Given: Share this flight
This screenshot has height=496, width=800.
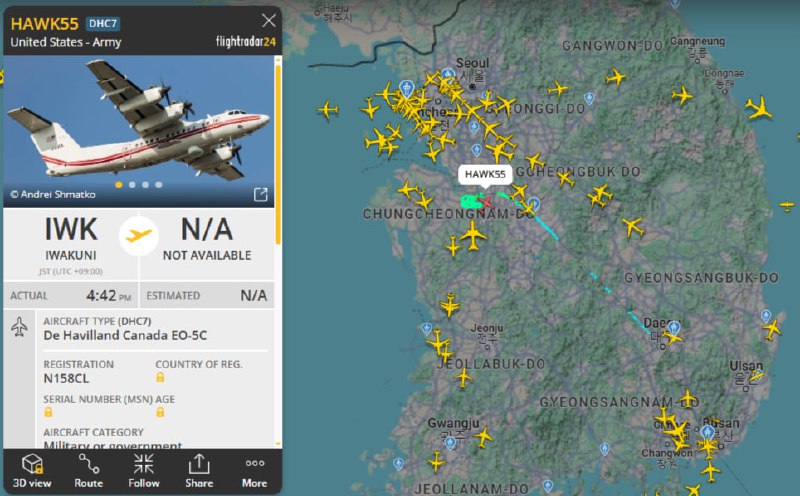Looking at the screenshot, I should 199,471.
